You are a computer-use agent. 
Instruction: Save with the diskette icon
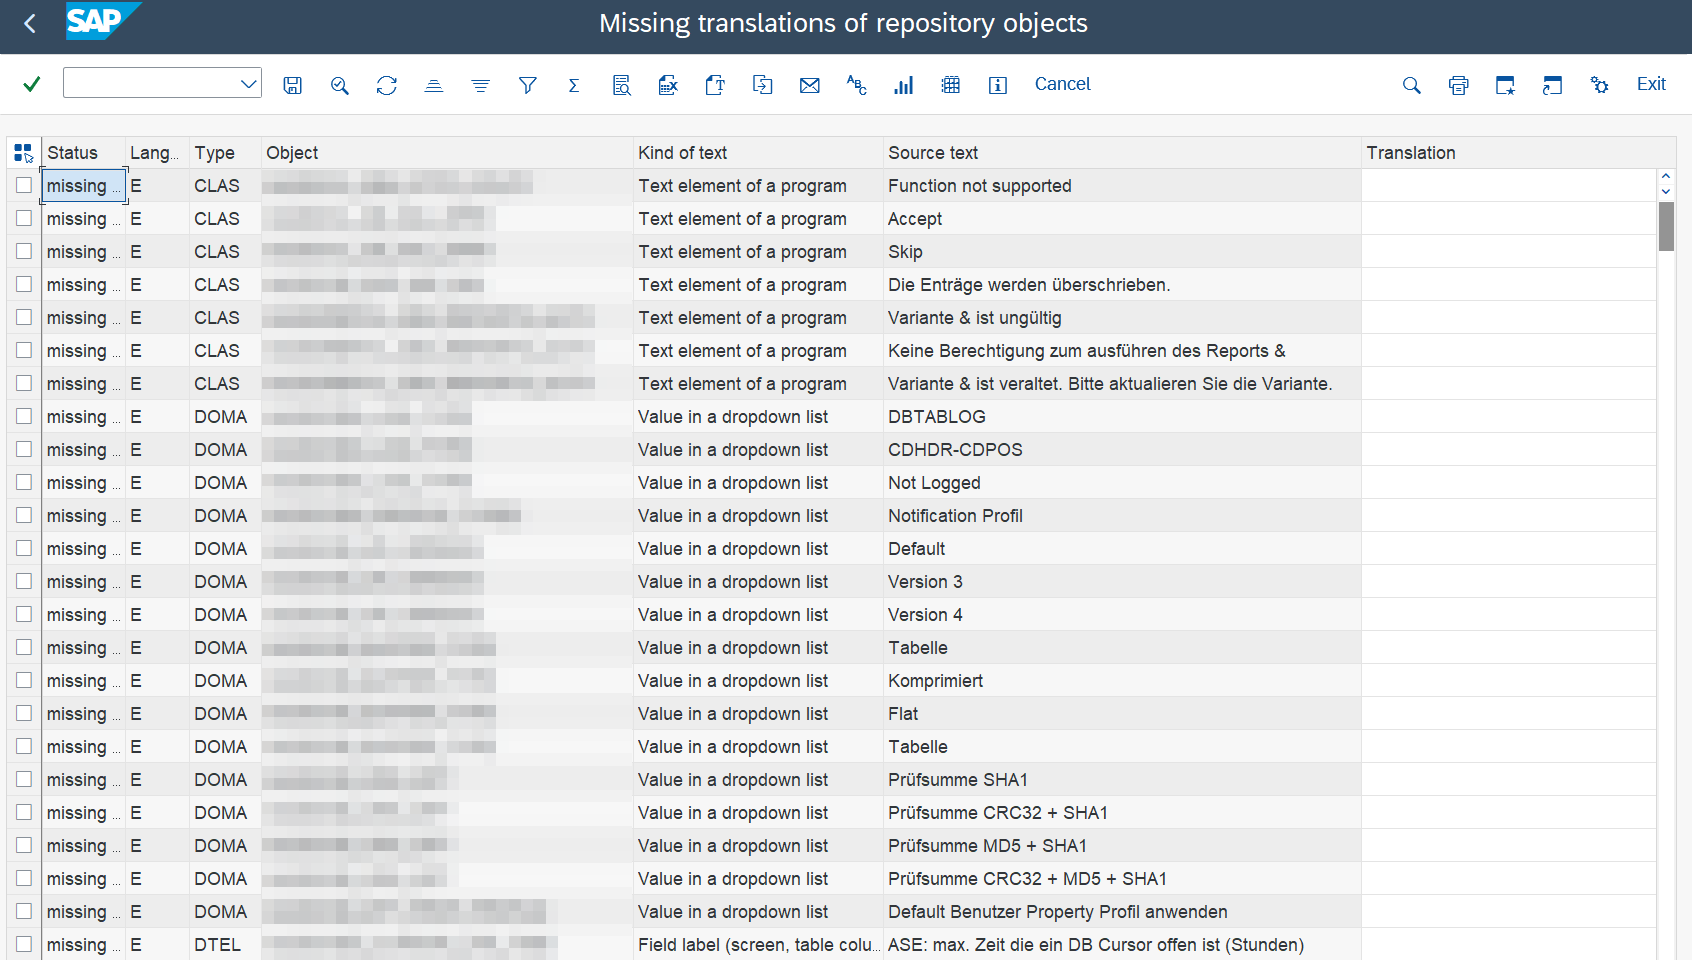[x=293, y=85]
